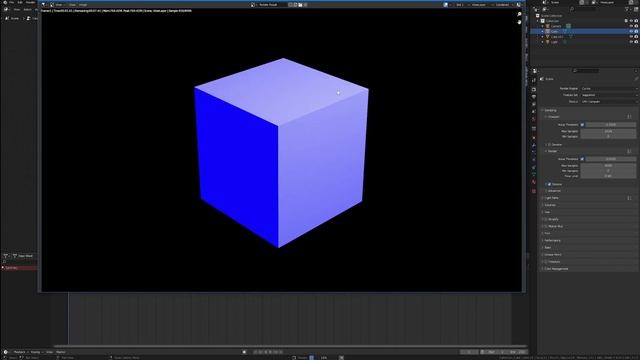The width and height of the screenshot is (640, 360).
Task: Click the Slot 1 selector
Action: [x=460, y=5]
